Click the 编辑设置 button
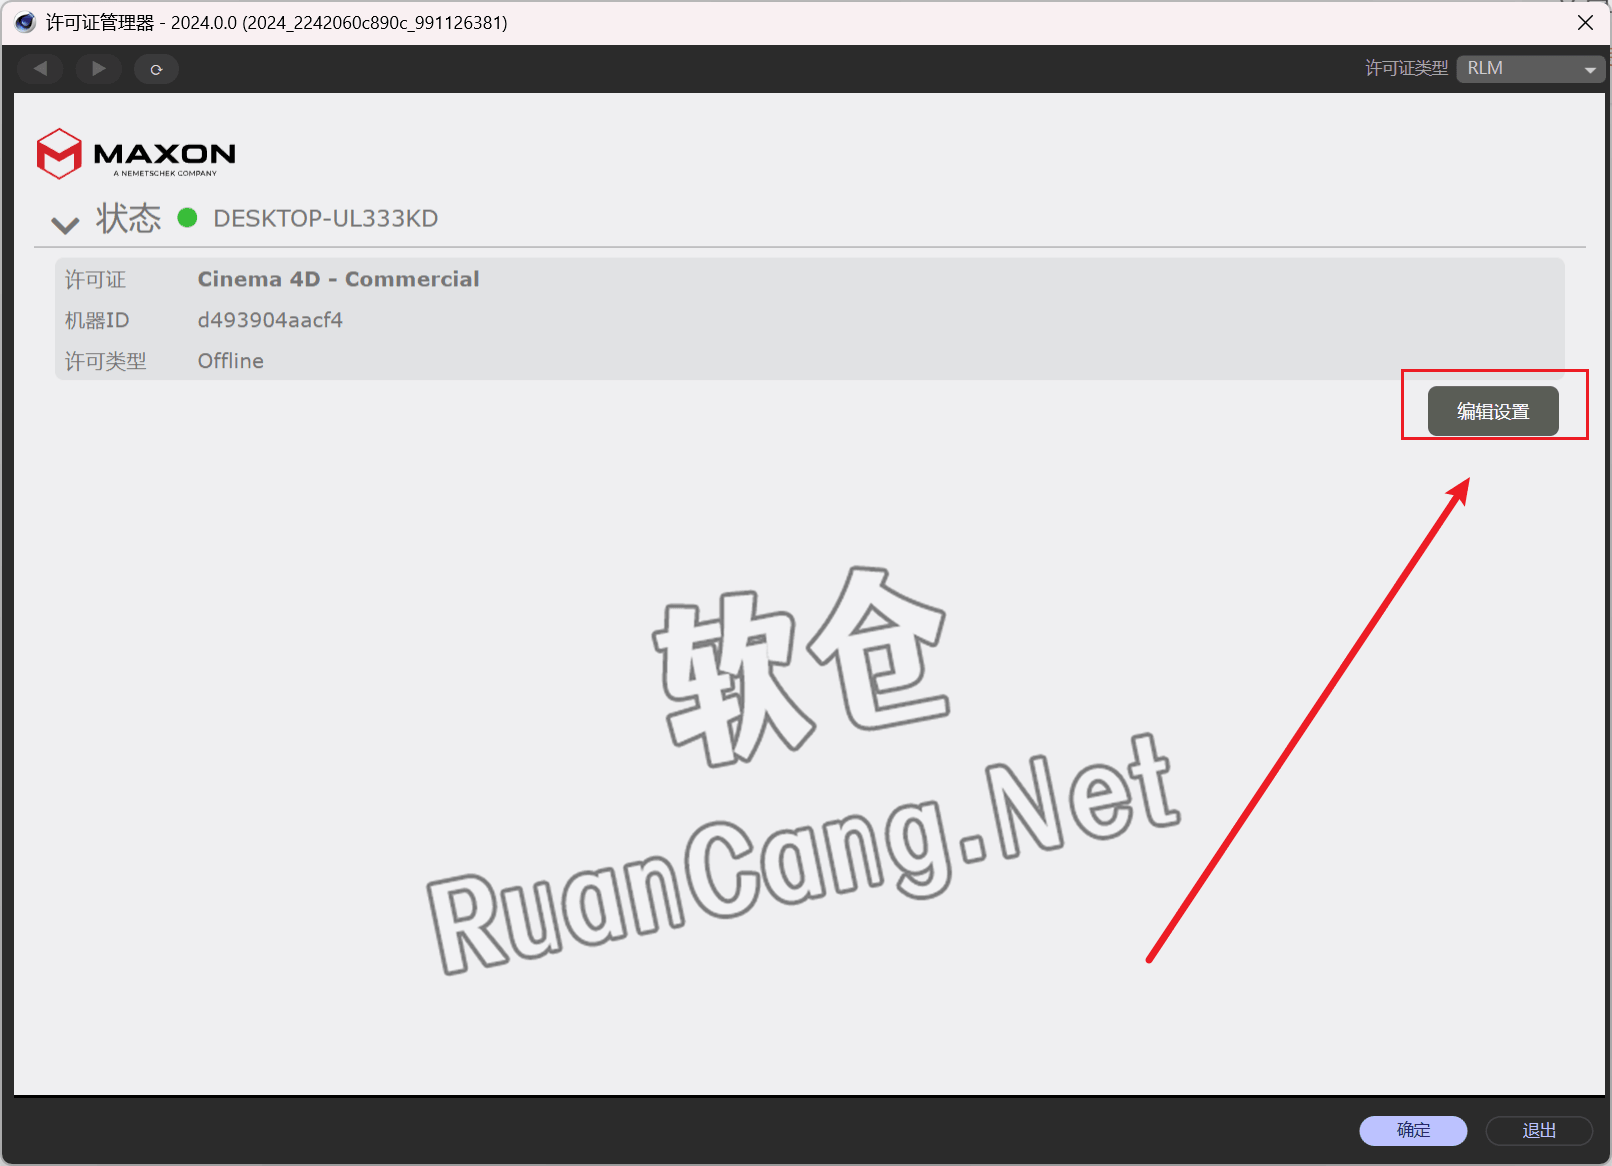This screenshot has height=1166, width=1612. (x=1493, y=411)
